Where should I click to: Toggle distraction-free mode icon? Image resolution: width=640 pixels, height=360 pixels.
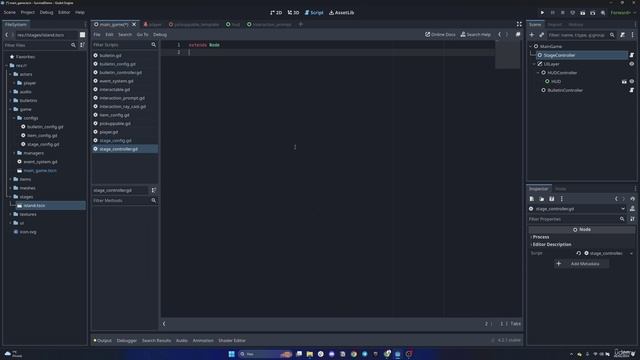point(519,24)
